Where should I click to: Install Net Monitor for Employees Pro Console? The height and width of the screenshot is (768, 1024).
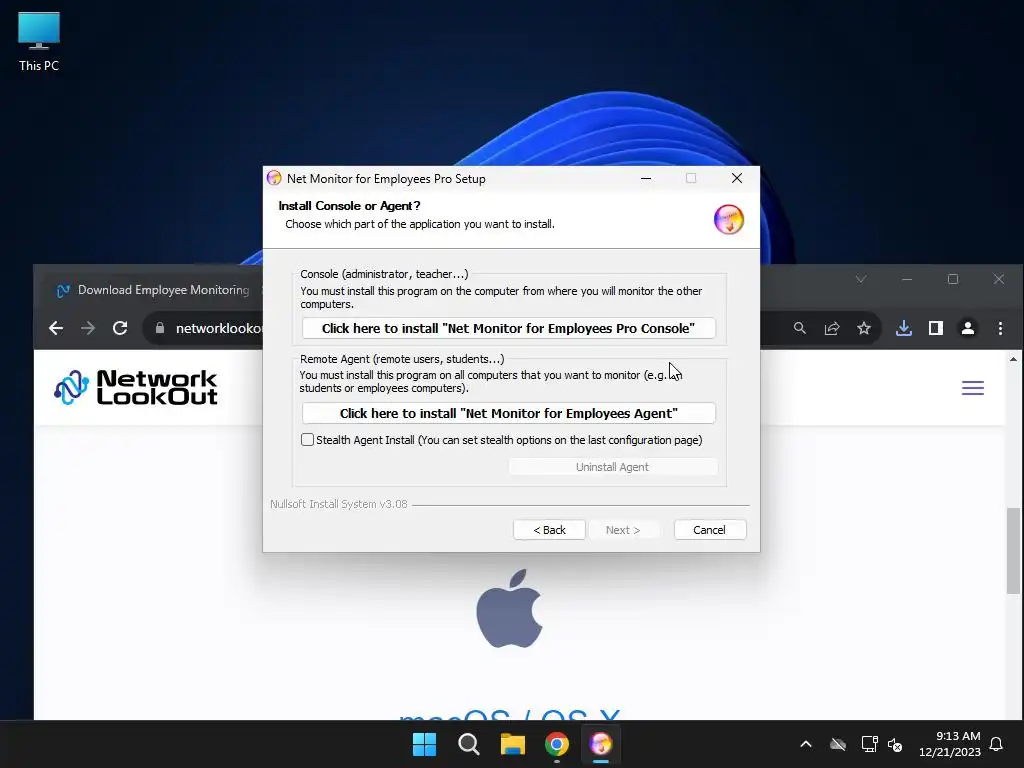508,328
